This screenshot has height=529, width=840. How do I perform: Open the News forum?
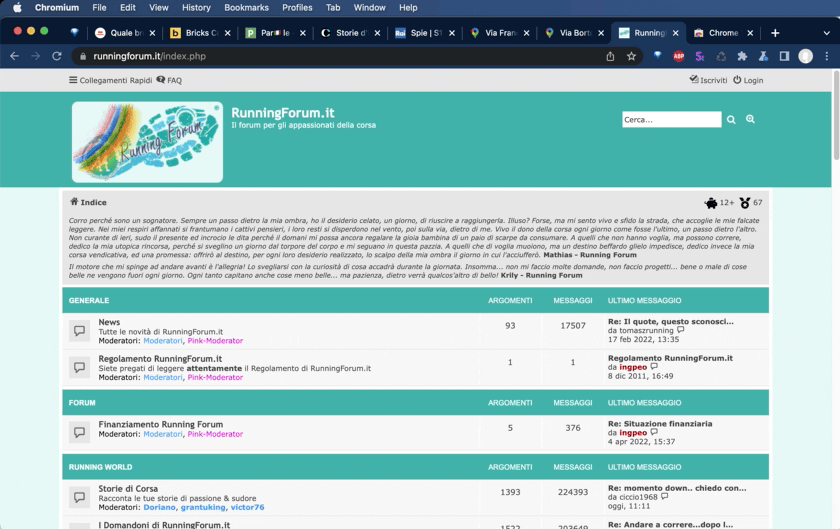[x=109, y=322]
